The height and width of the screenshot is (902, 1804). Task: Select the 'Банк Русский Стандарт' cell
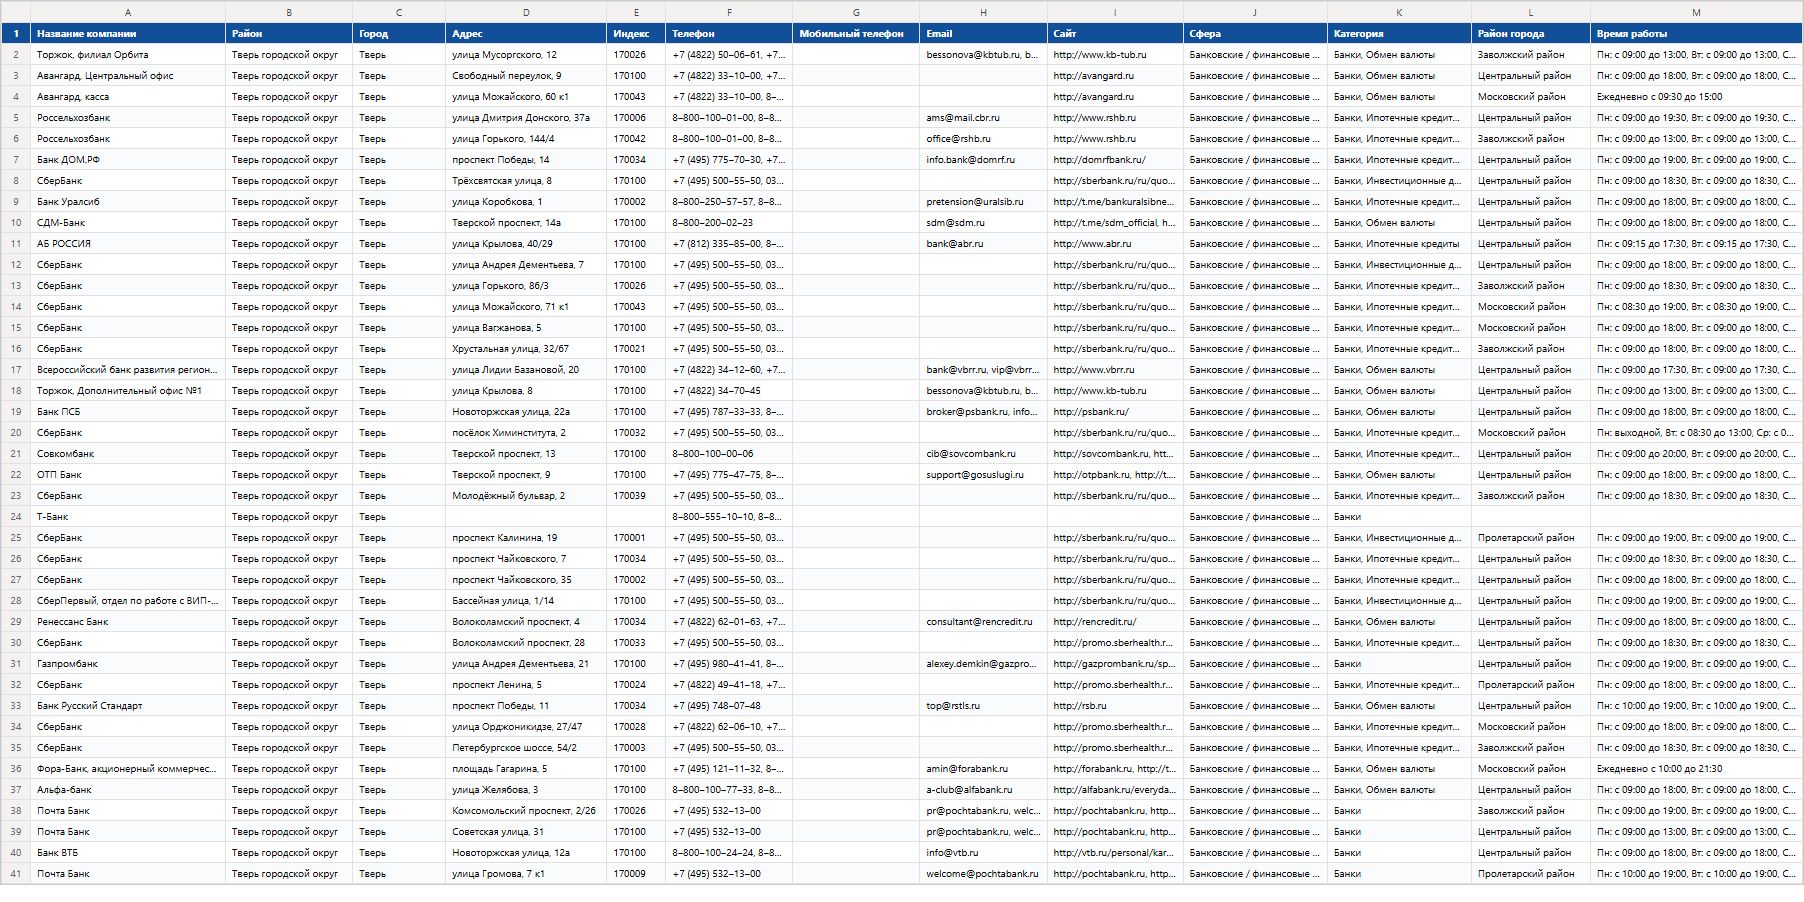[x=128, y=706]
